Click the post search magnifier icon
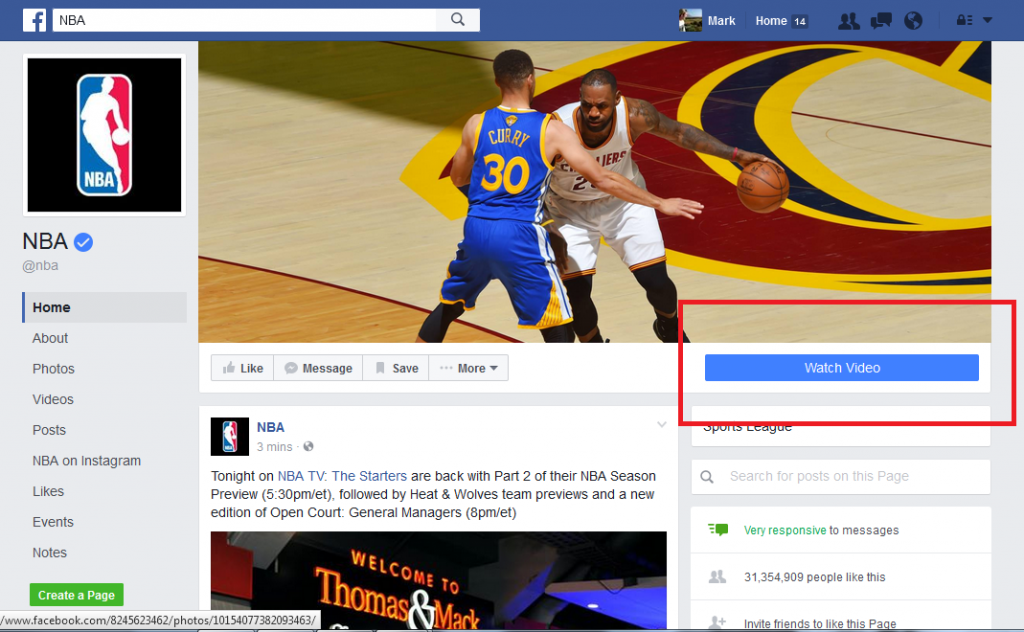 click(x=707, y=477)
